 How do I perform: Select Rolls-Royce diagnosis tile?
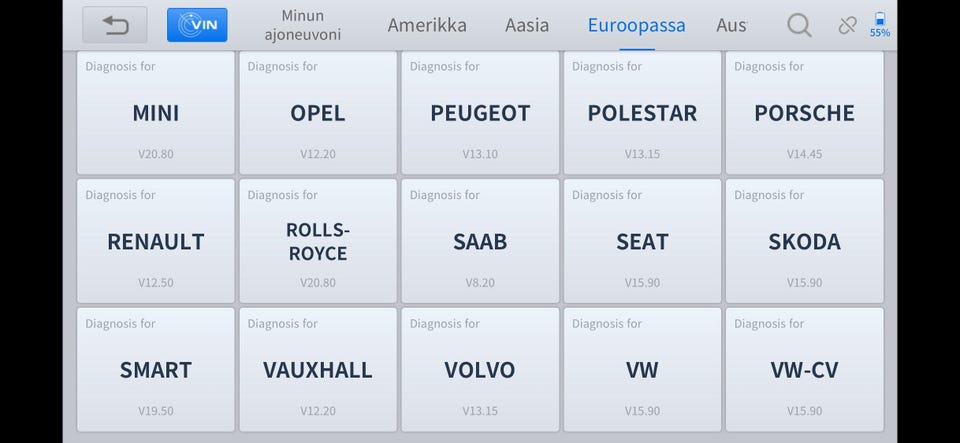point(318,241)
